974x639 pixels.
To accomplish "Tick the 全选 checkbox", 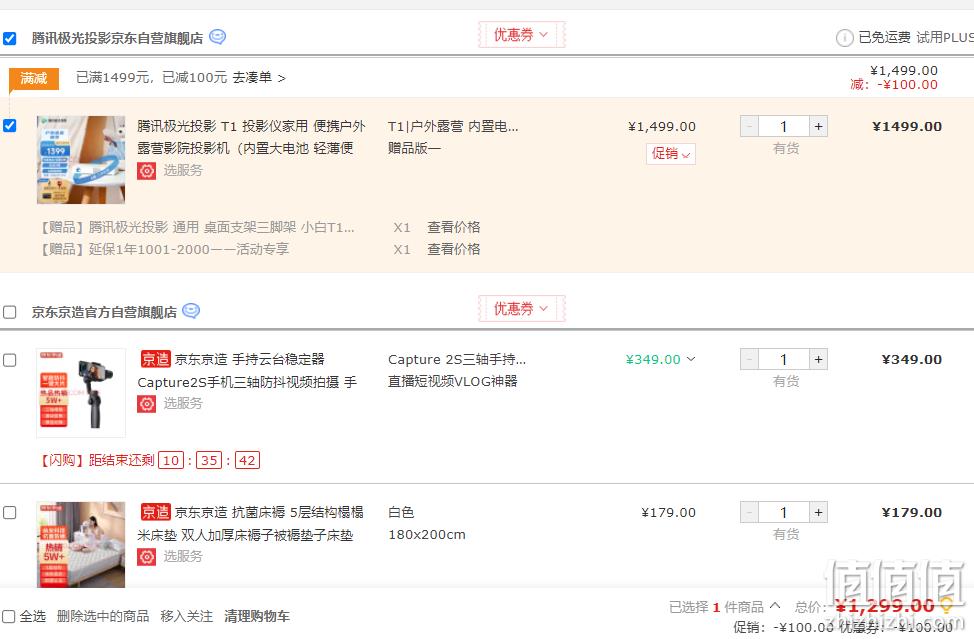I will (x=9, y=616).
